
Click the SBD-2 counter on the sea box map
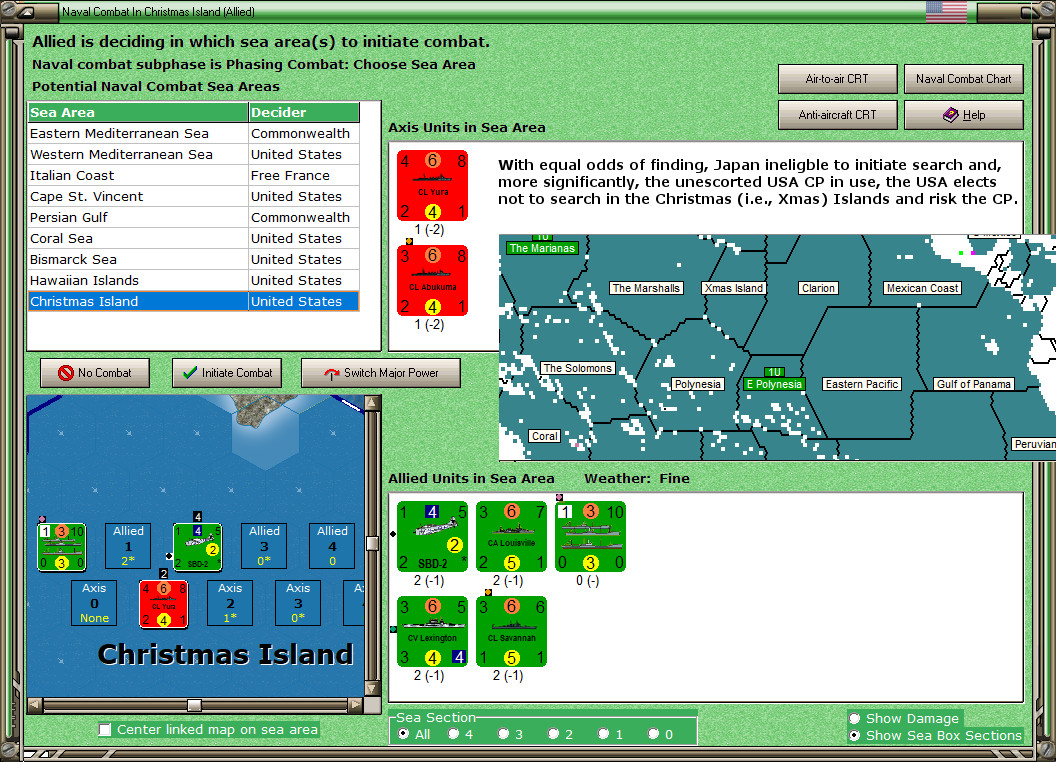point(197,546)
